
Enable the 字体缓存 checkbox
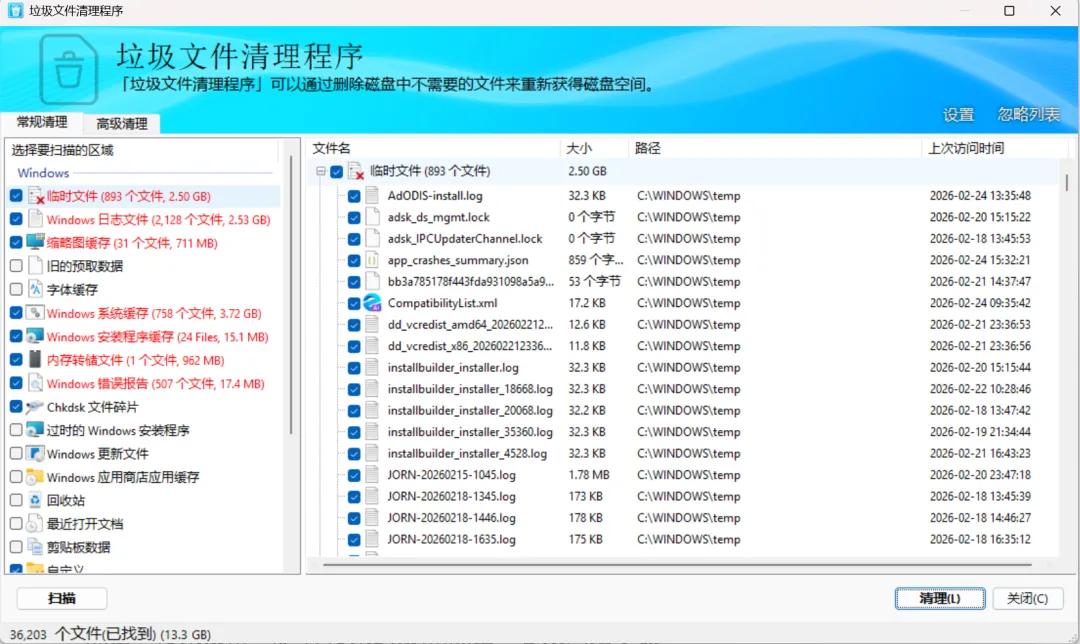[16, 289]
